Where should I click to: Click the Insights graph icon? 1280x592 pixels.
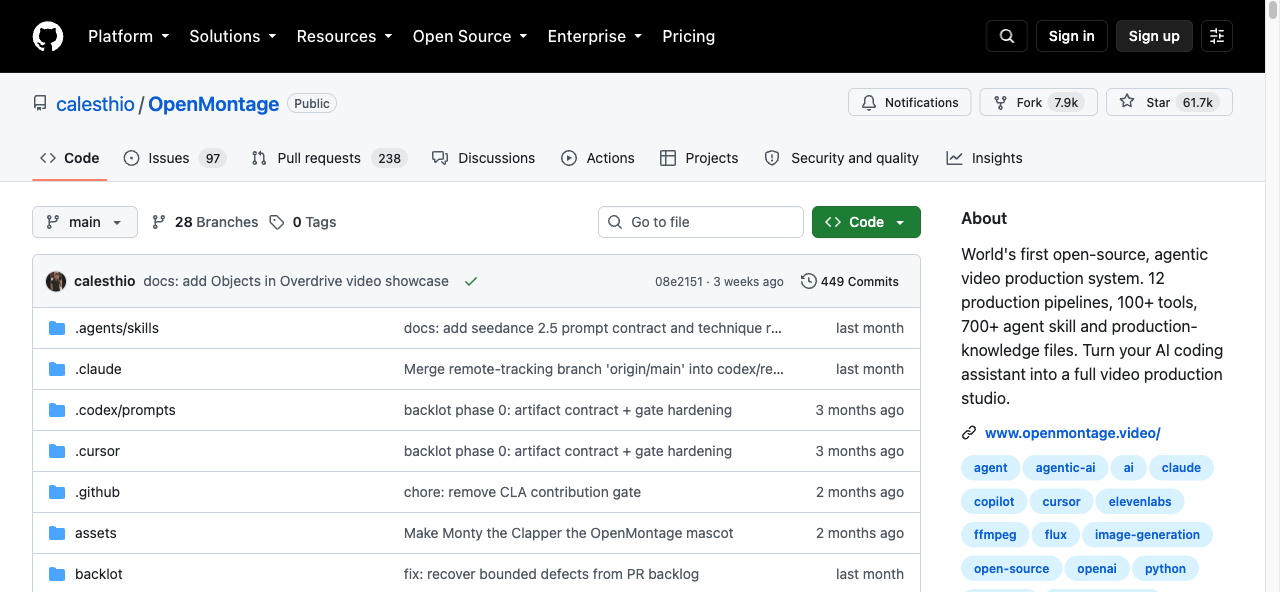pos(955,158)
